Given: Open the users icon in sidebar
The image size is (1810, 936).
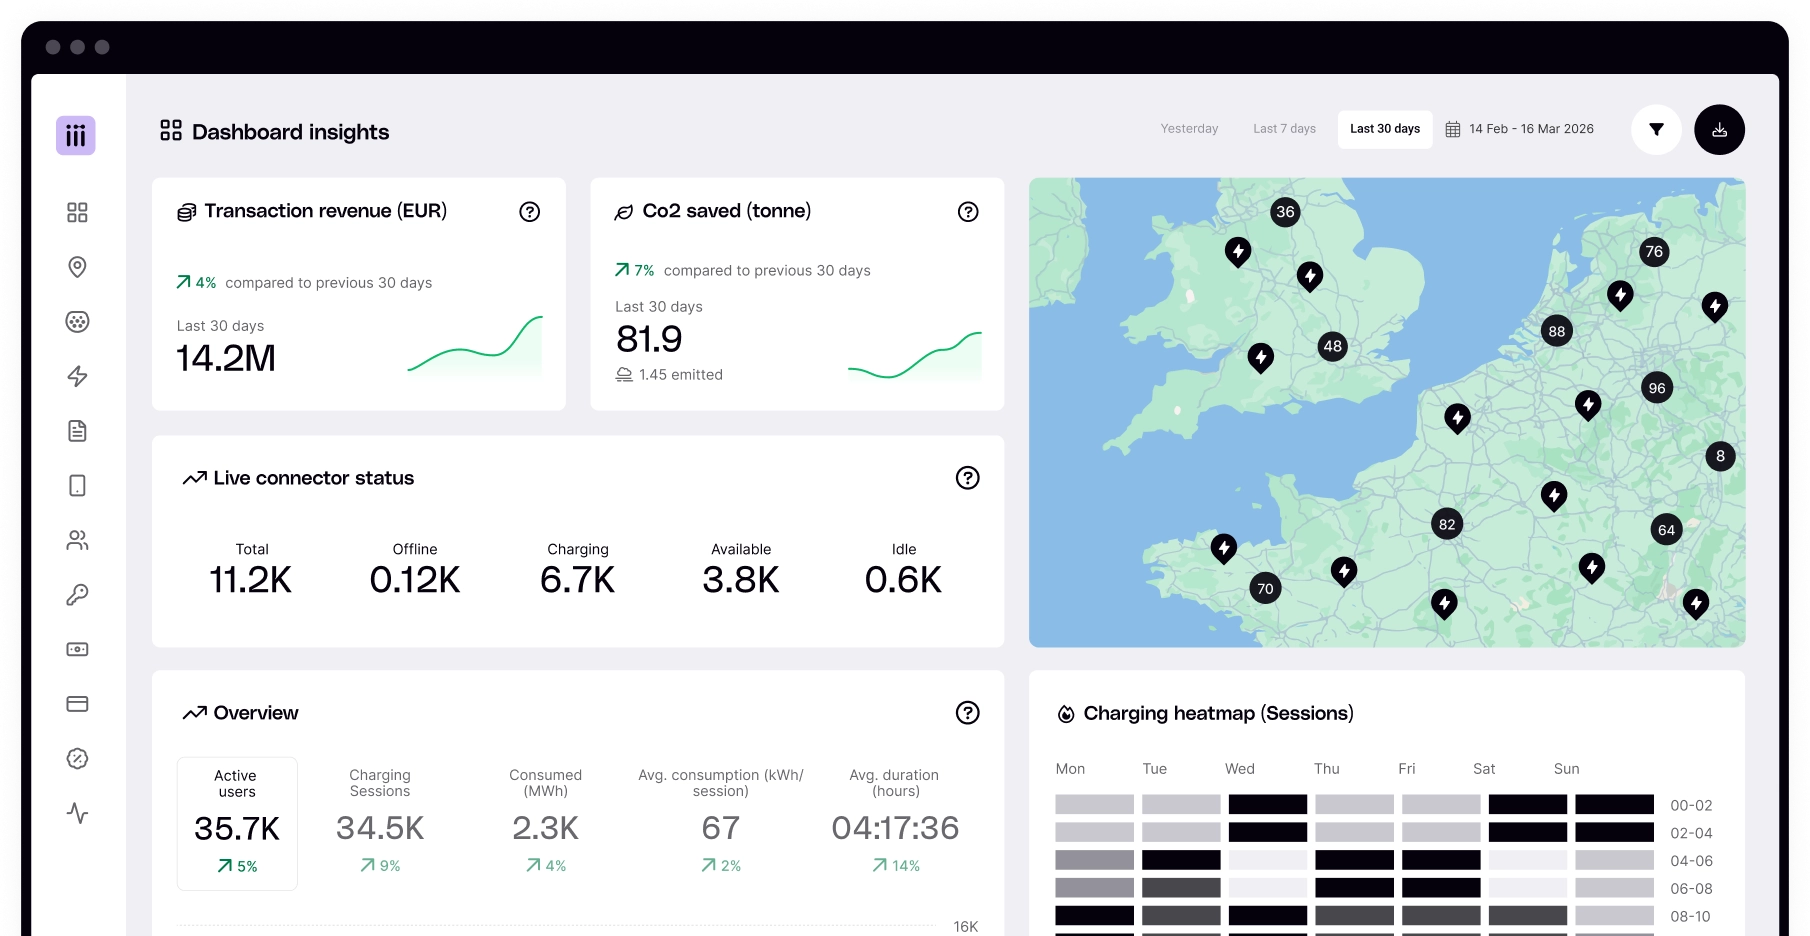Looking at the screenshot, I should [77, 540].
